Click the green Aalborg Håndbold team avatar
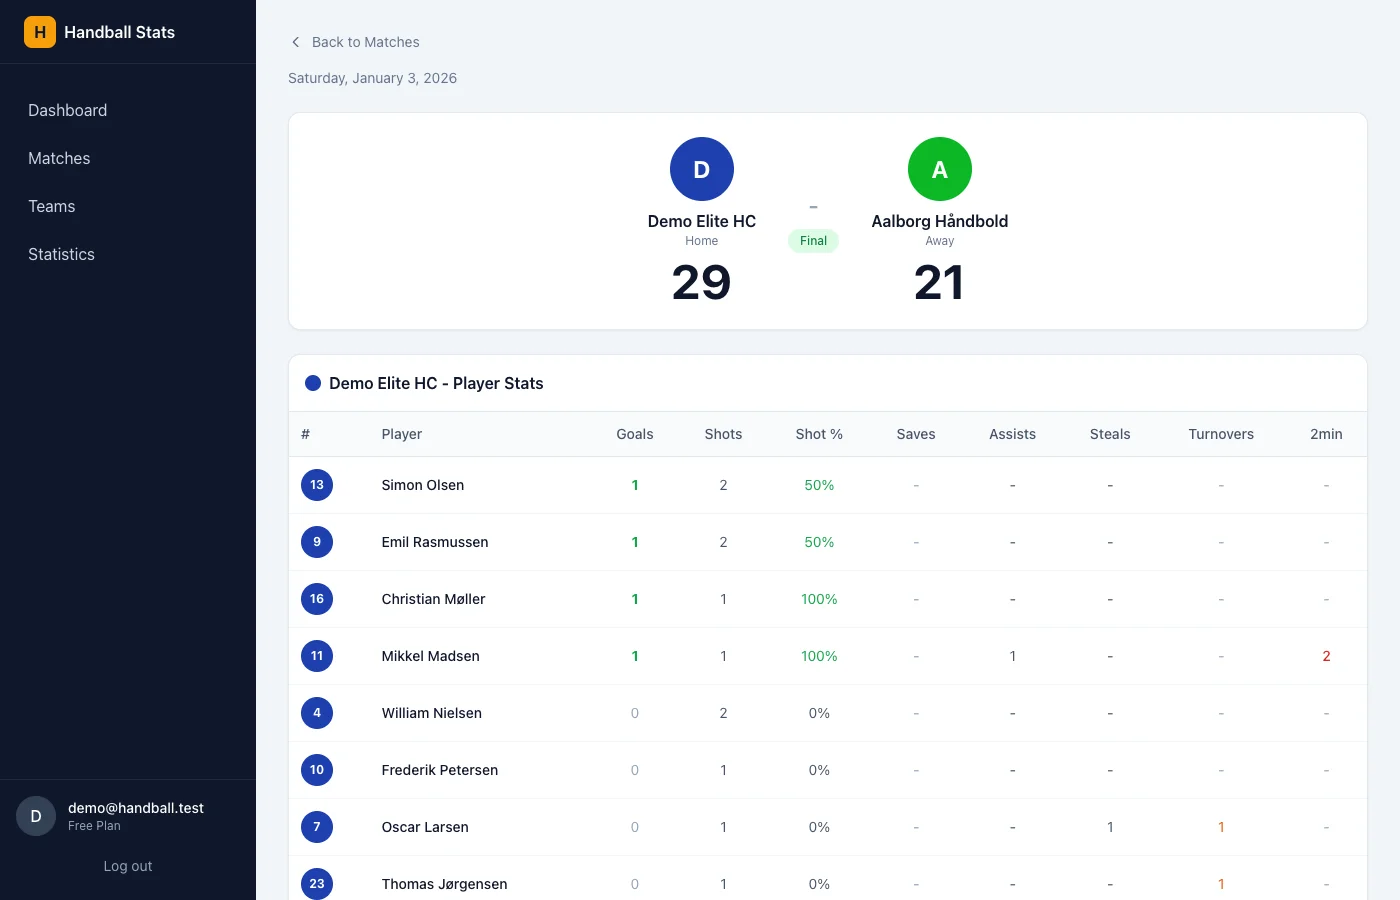The width and height of the screenshot is (1400, 900). pos(939,169)
